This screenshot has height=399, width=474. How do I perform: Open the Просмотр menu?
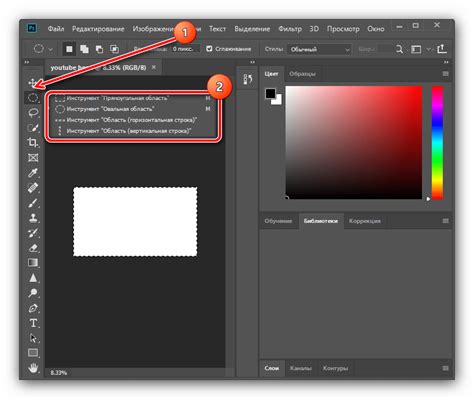coord(343,29)
